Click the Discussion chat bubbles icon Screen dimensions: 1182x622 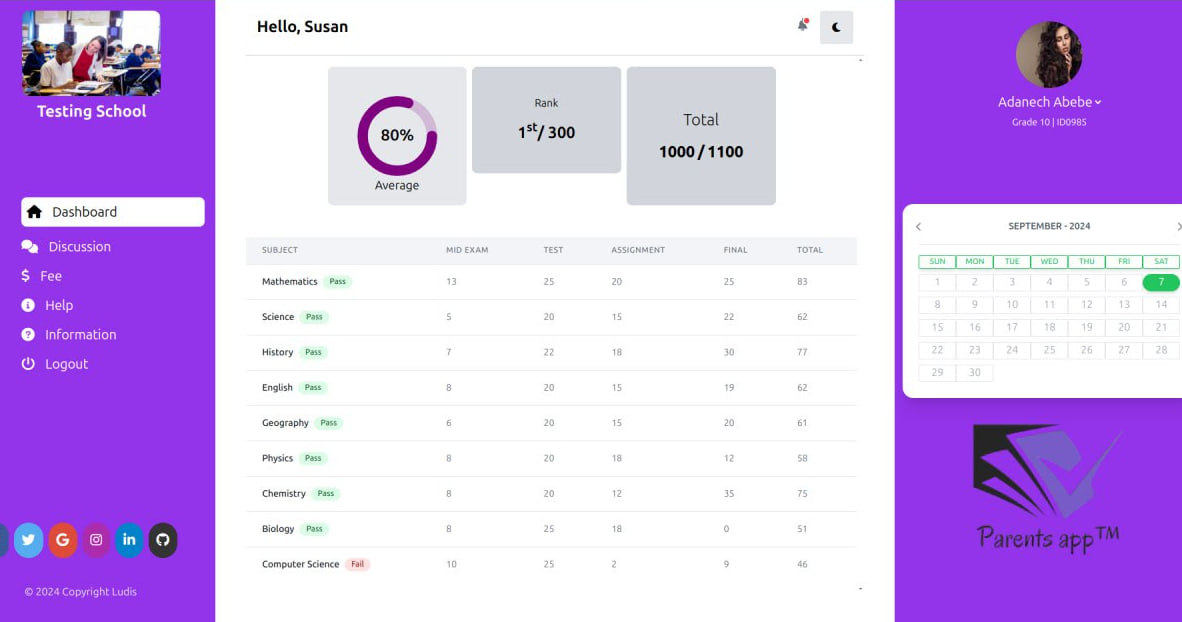[x=29, y=247]
